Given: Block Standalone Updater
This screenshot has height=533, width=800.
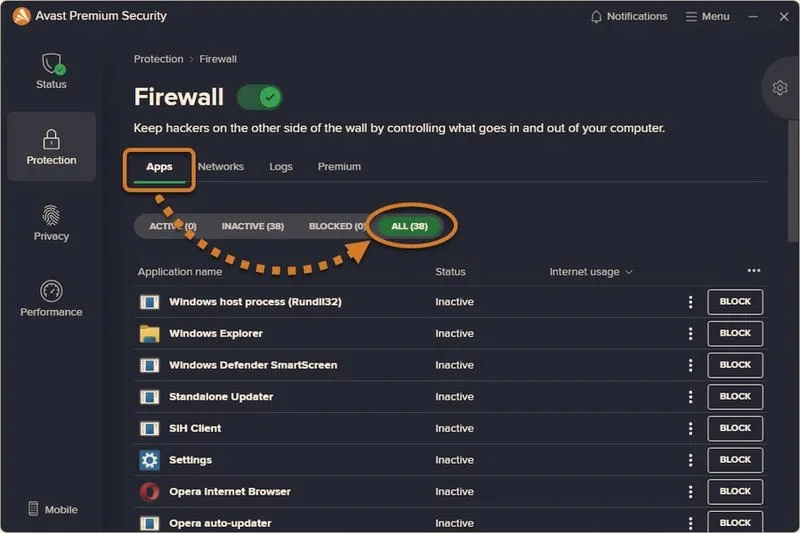Looking at the screenshot, I should pos(735,397).
